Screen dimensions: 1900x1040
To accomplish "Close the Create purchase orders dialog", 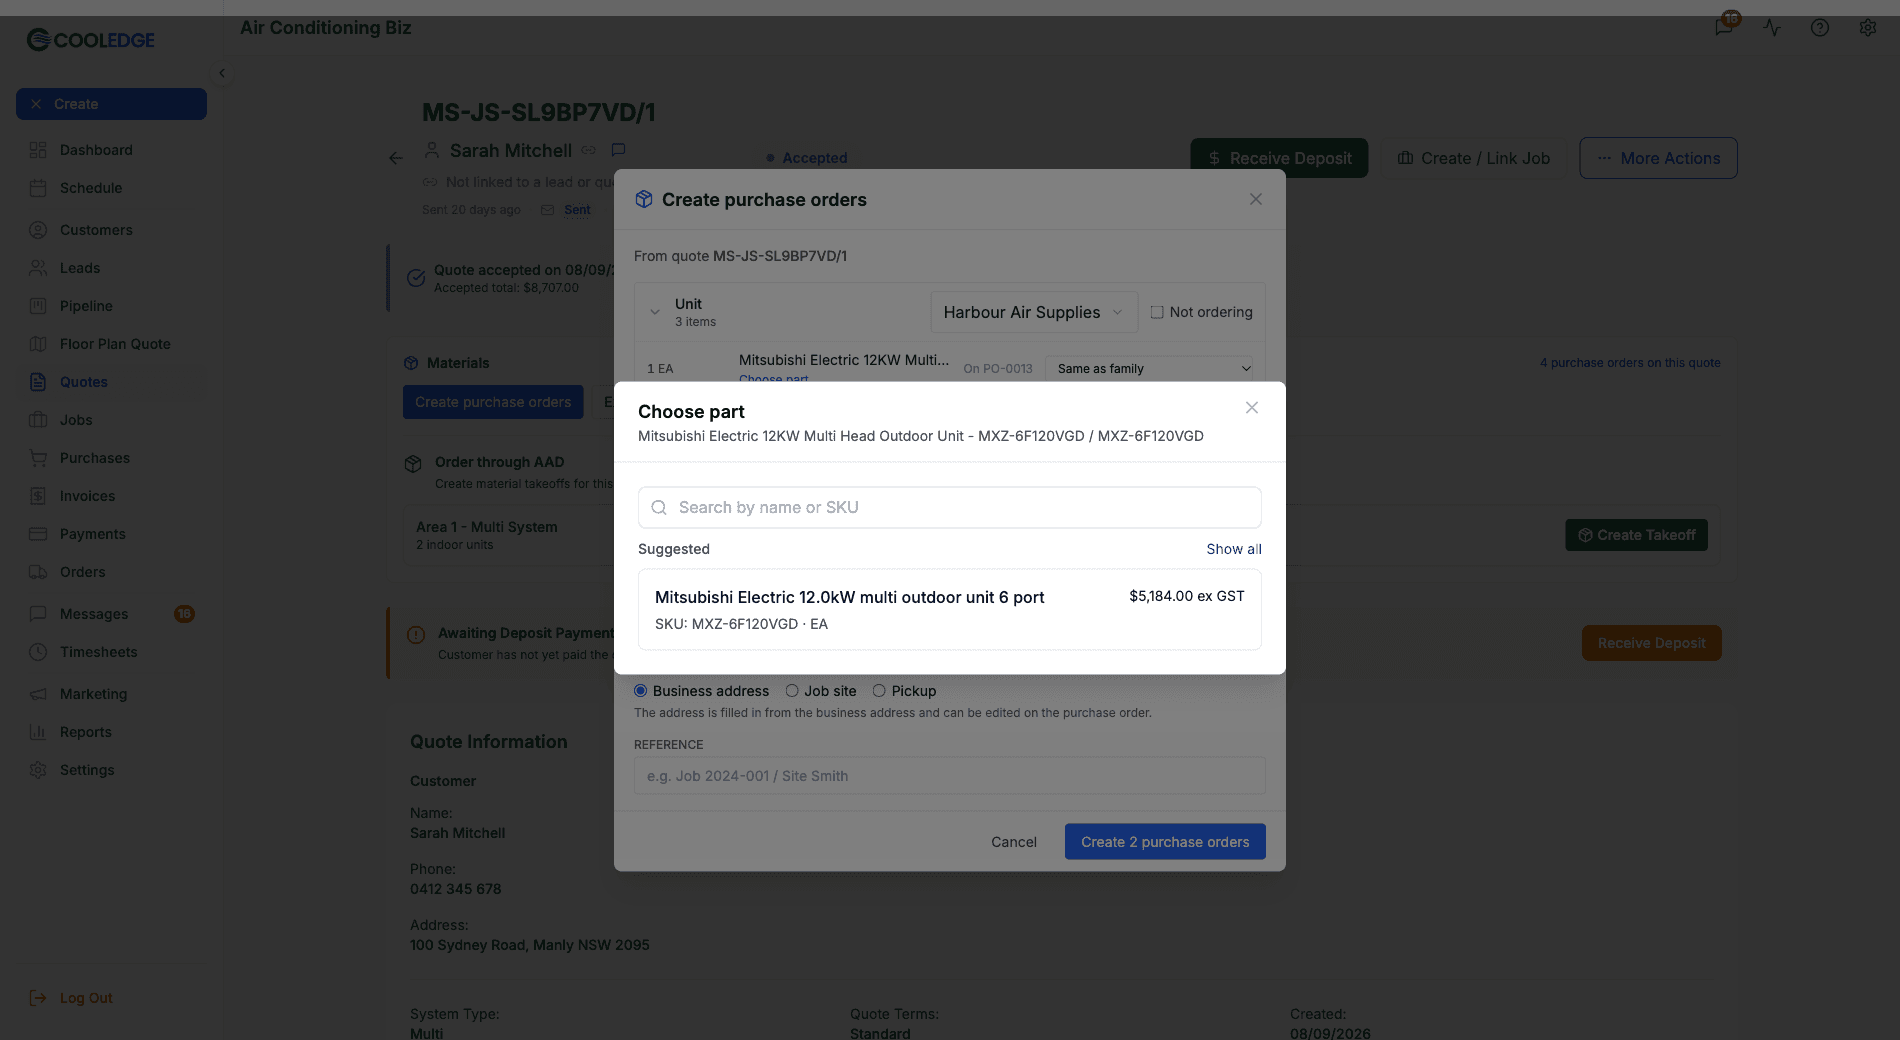I will [1256, 200].
